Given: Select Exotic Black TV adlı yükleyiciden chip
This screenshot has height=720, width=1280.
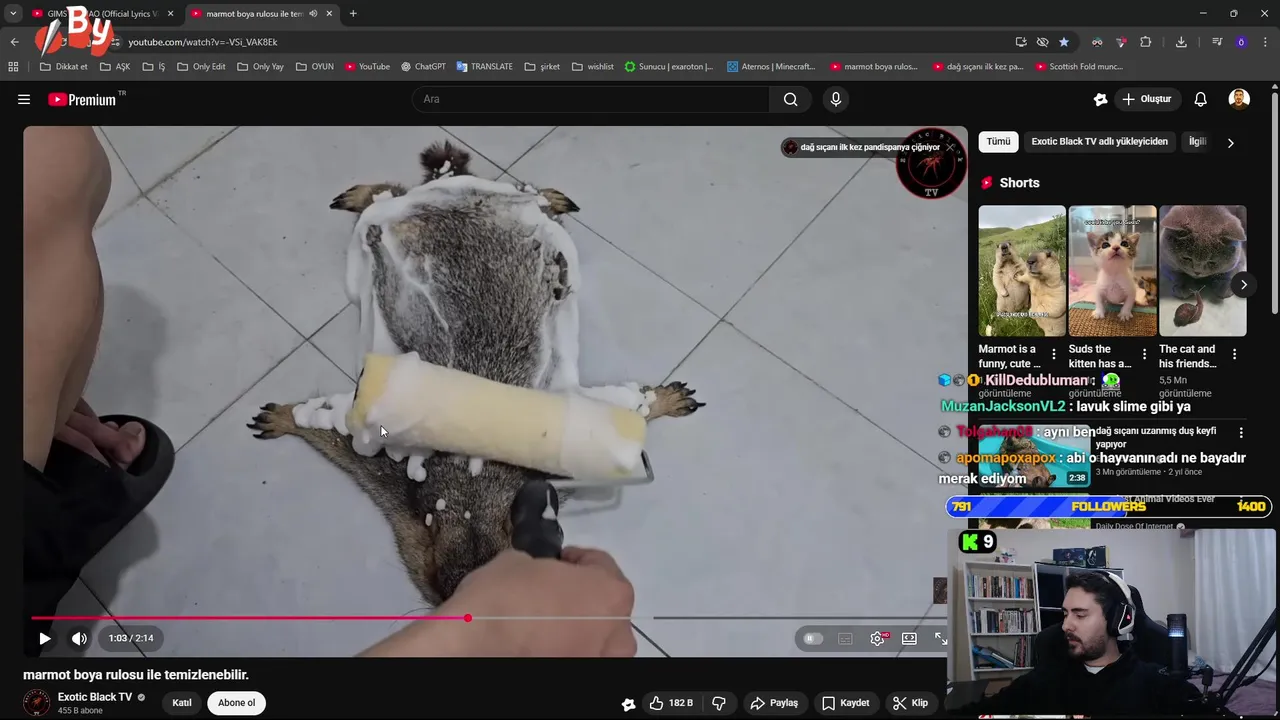Looking at the screenshot, I should click(x=1099, y=142).
